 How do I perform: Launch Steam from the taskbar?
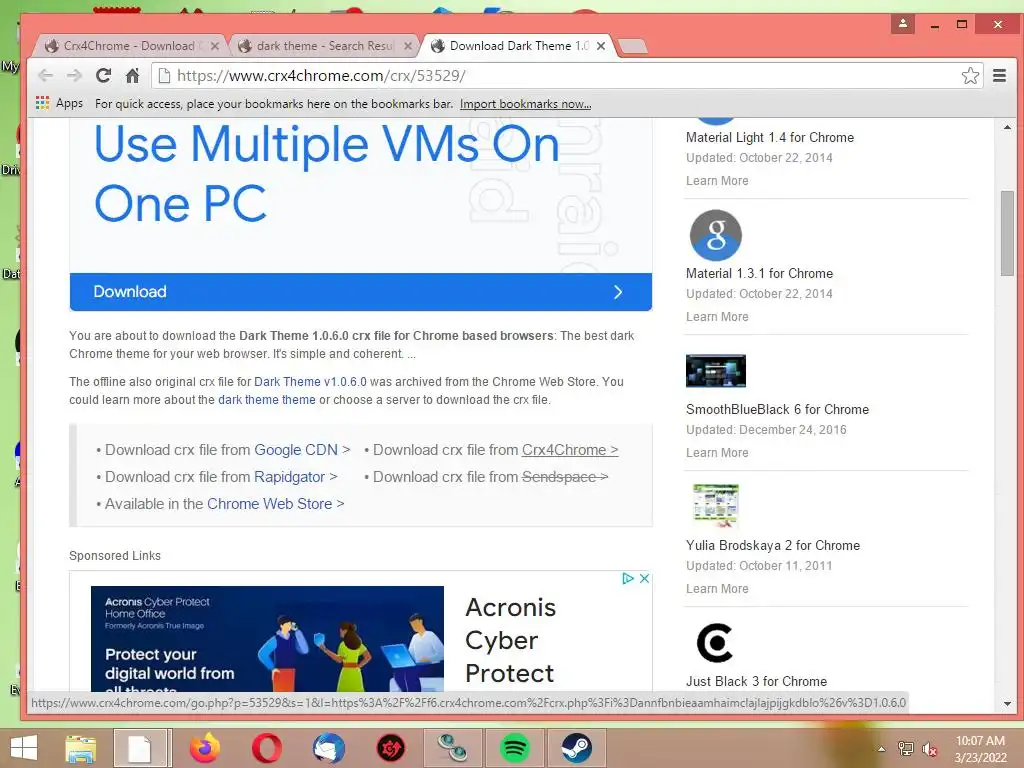[x=577, y=748]
